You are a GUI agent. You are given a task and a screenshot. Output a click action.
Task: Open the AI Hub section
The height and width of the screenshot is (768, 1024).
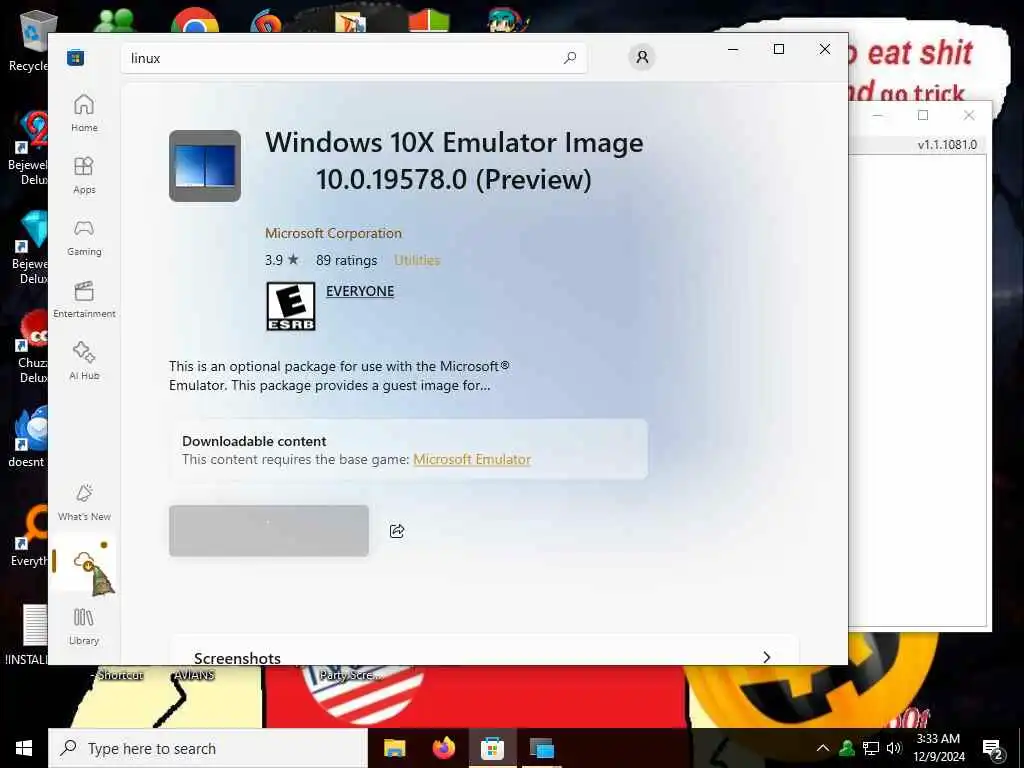click(x=84, y=361)
